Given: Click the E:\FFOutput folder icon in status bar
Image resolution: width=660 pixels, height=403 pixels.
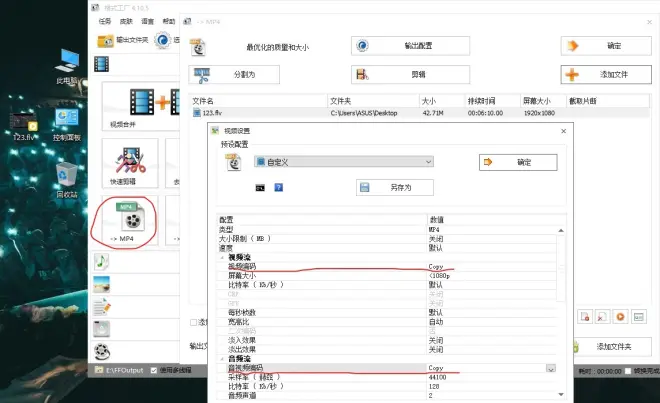Looking at the screenshot, I should coord(99,370).
